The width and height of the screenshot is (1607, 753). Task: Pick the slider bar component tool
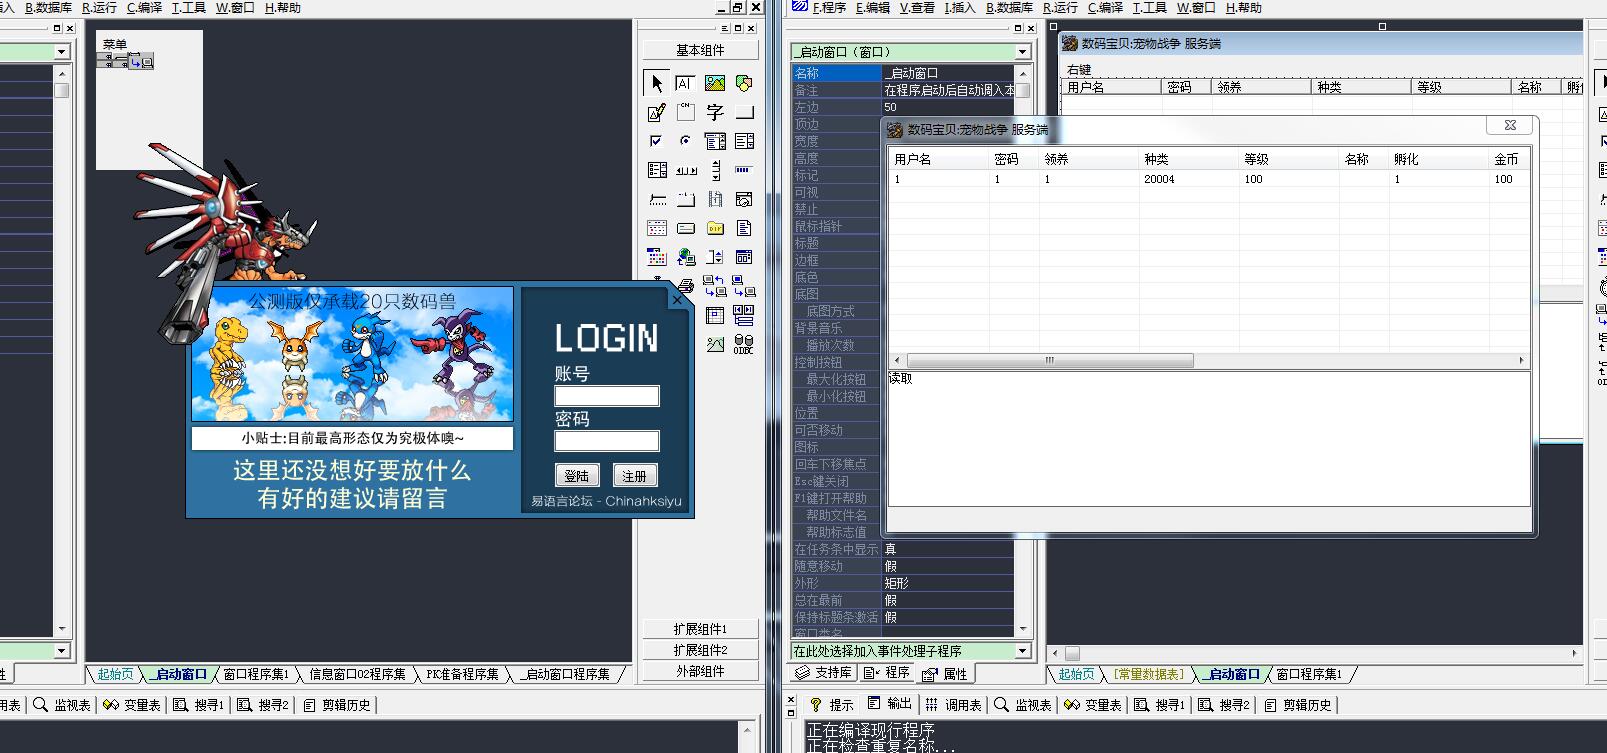656,199
